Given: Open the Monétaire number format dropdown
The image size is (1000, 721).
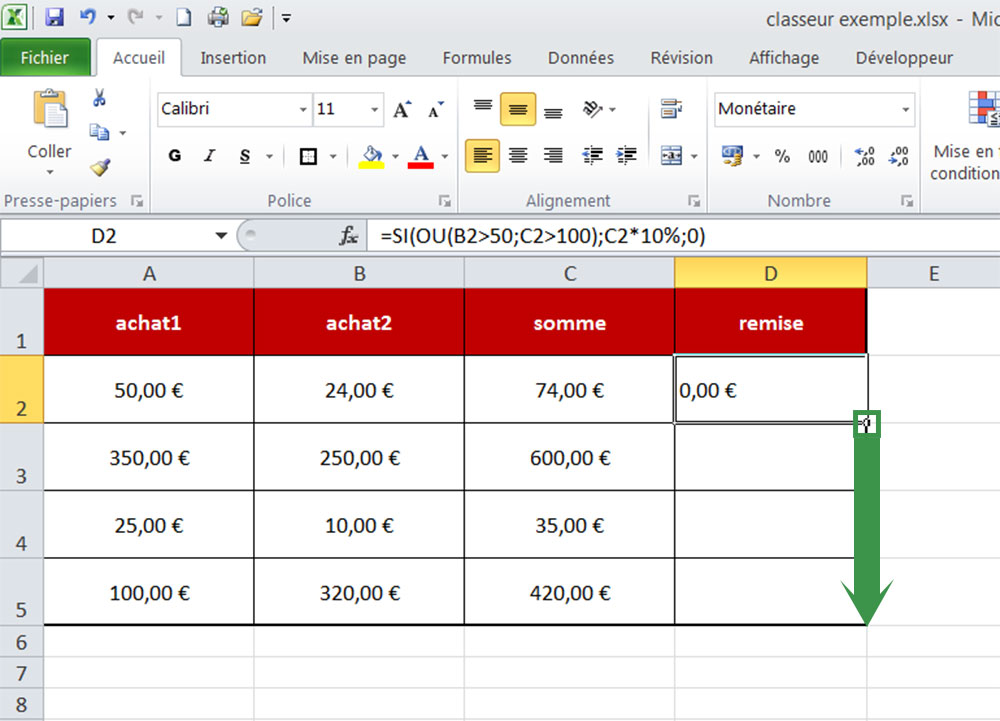Looking at the screenshot, I should click(x=905, y=109).
